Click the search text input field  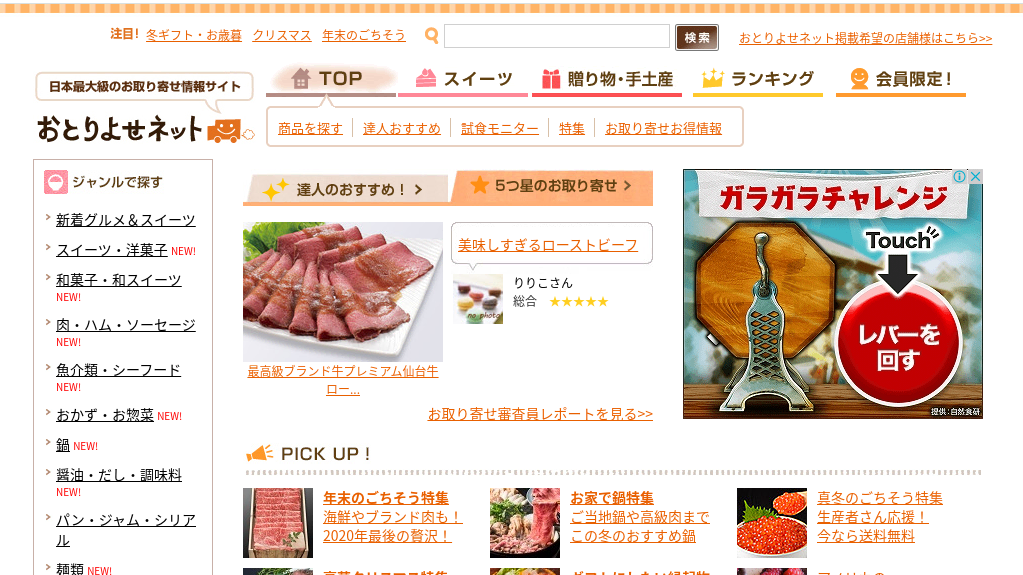coord(557,36)
